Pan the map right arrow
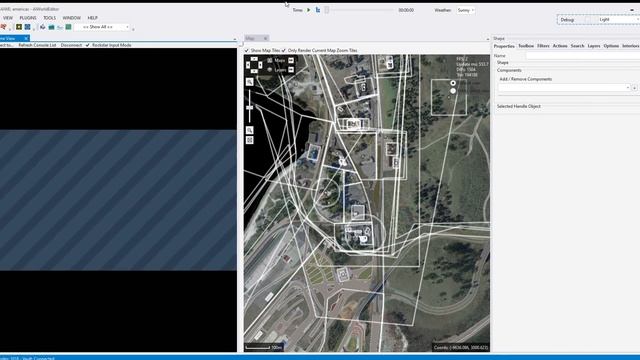640x360 pixels. click(260, 65)
